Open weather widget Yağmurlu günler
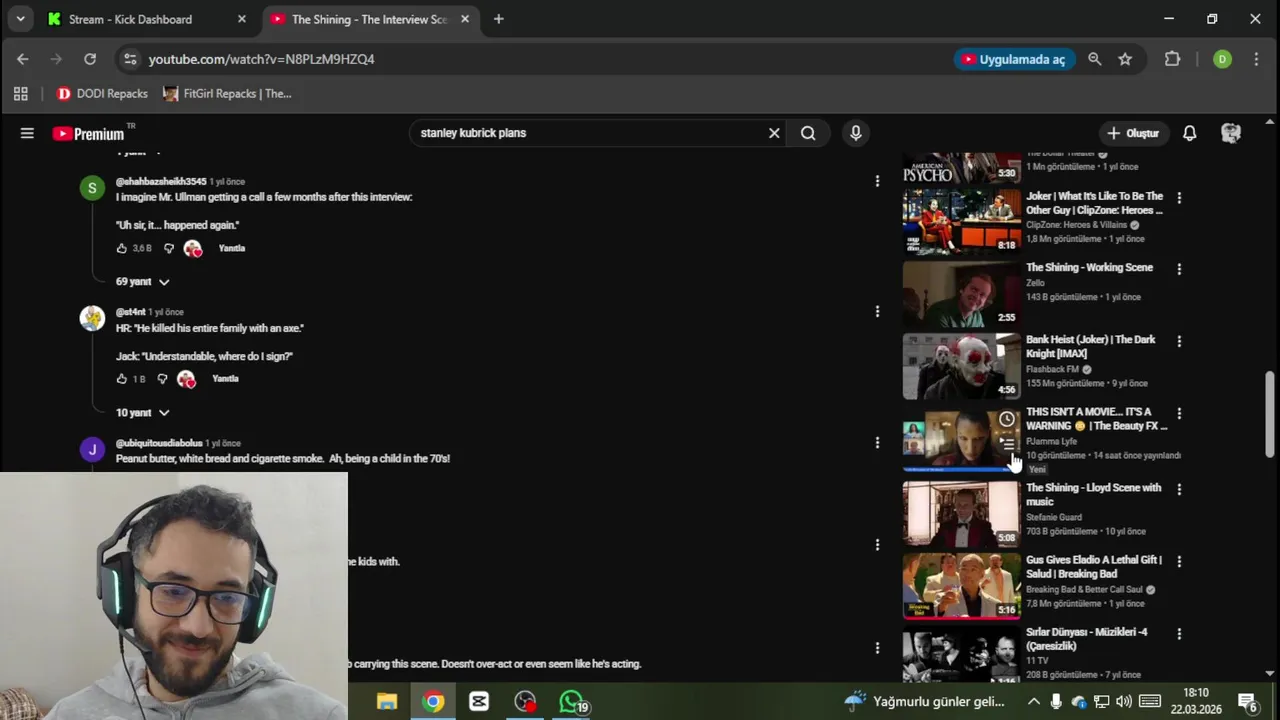The height and width of the screenshot is (720, 1280). (925, 702)
